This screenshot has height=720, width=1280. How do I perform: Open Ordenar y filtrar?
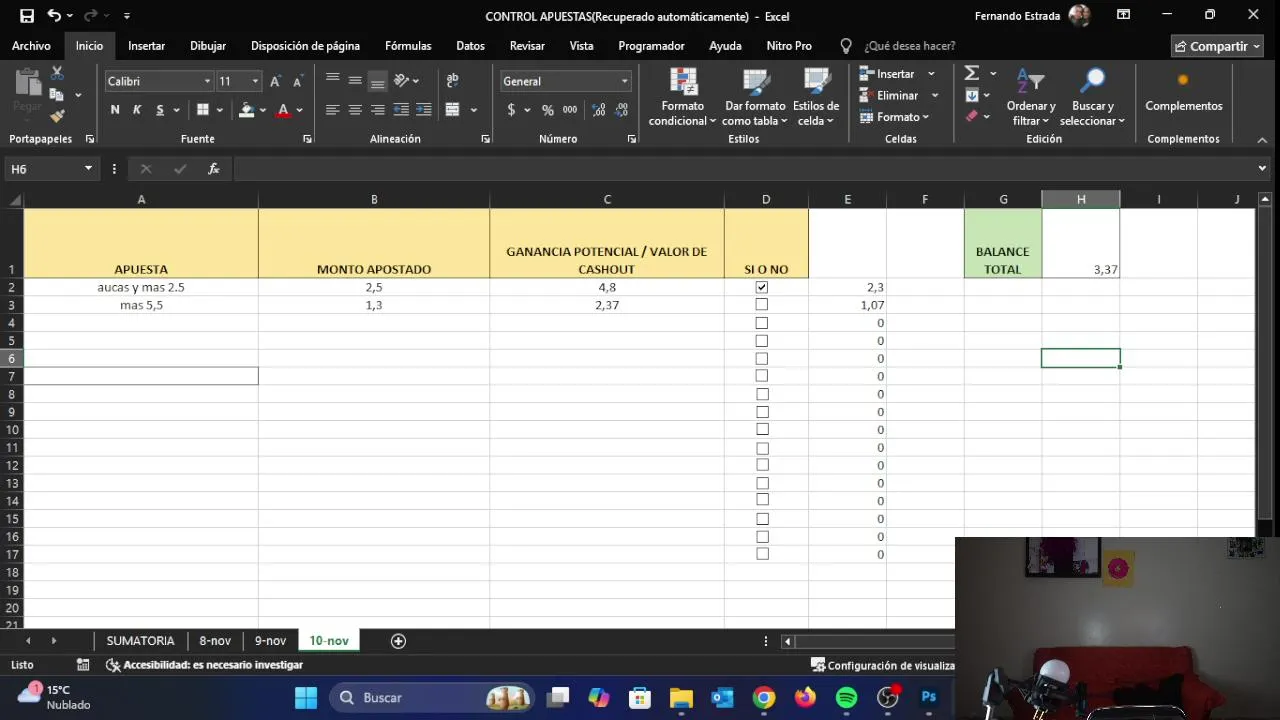coord(1031,98)
